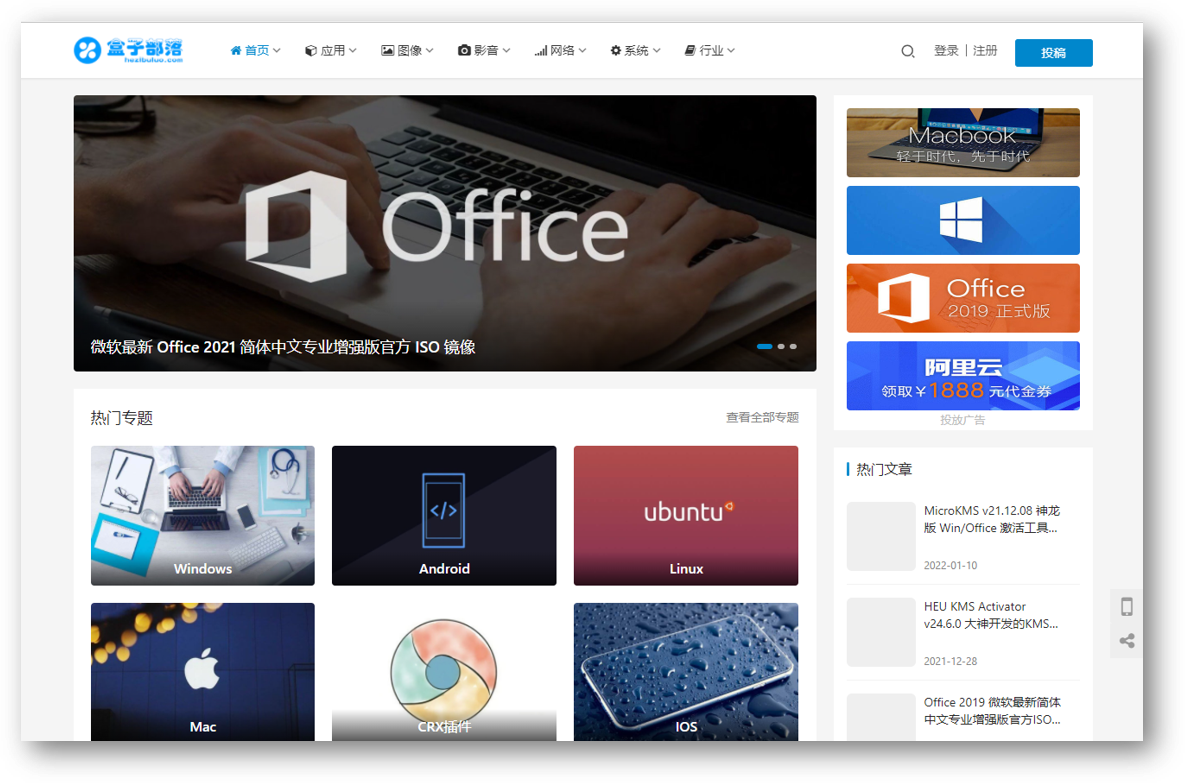Click the 注册 register link

(985, 51)
